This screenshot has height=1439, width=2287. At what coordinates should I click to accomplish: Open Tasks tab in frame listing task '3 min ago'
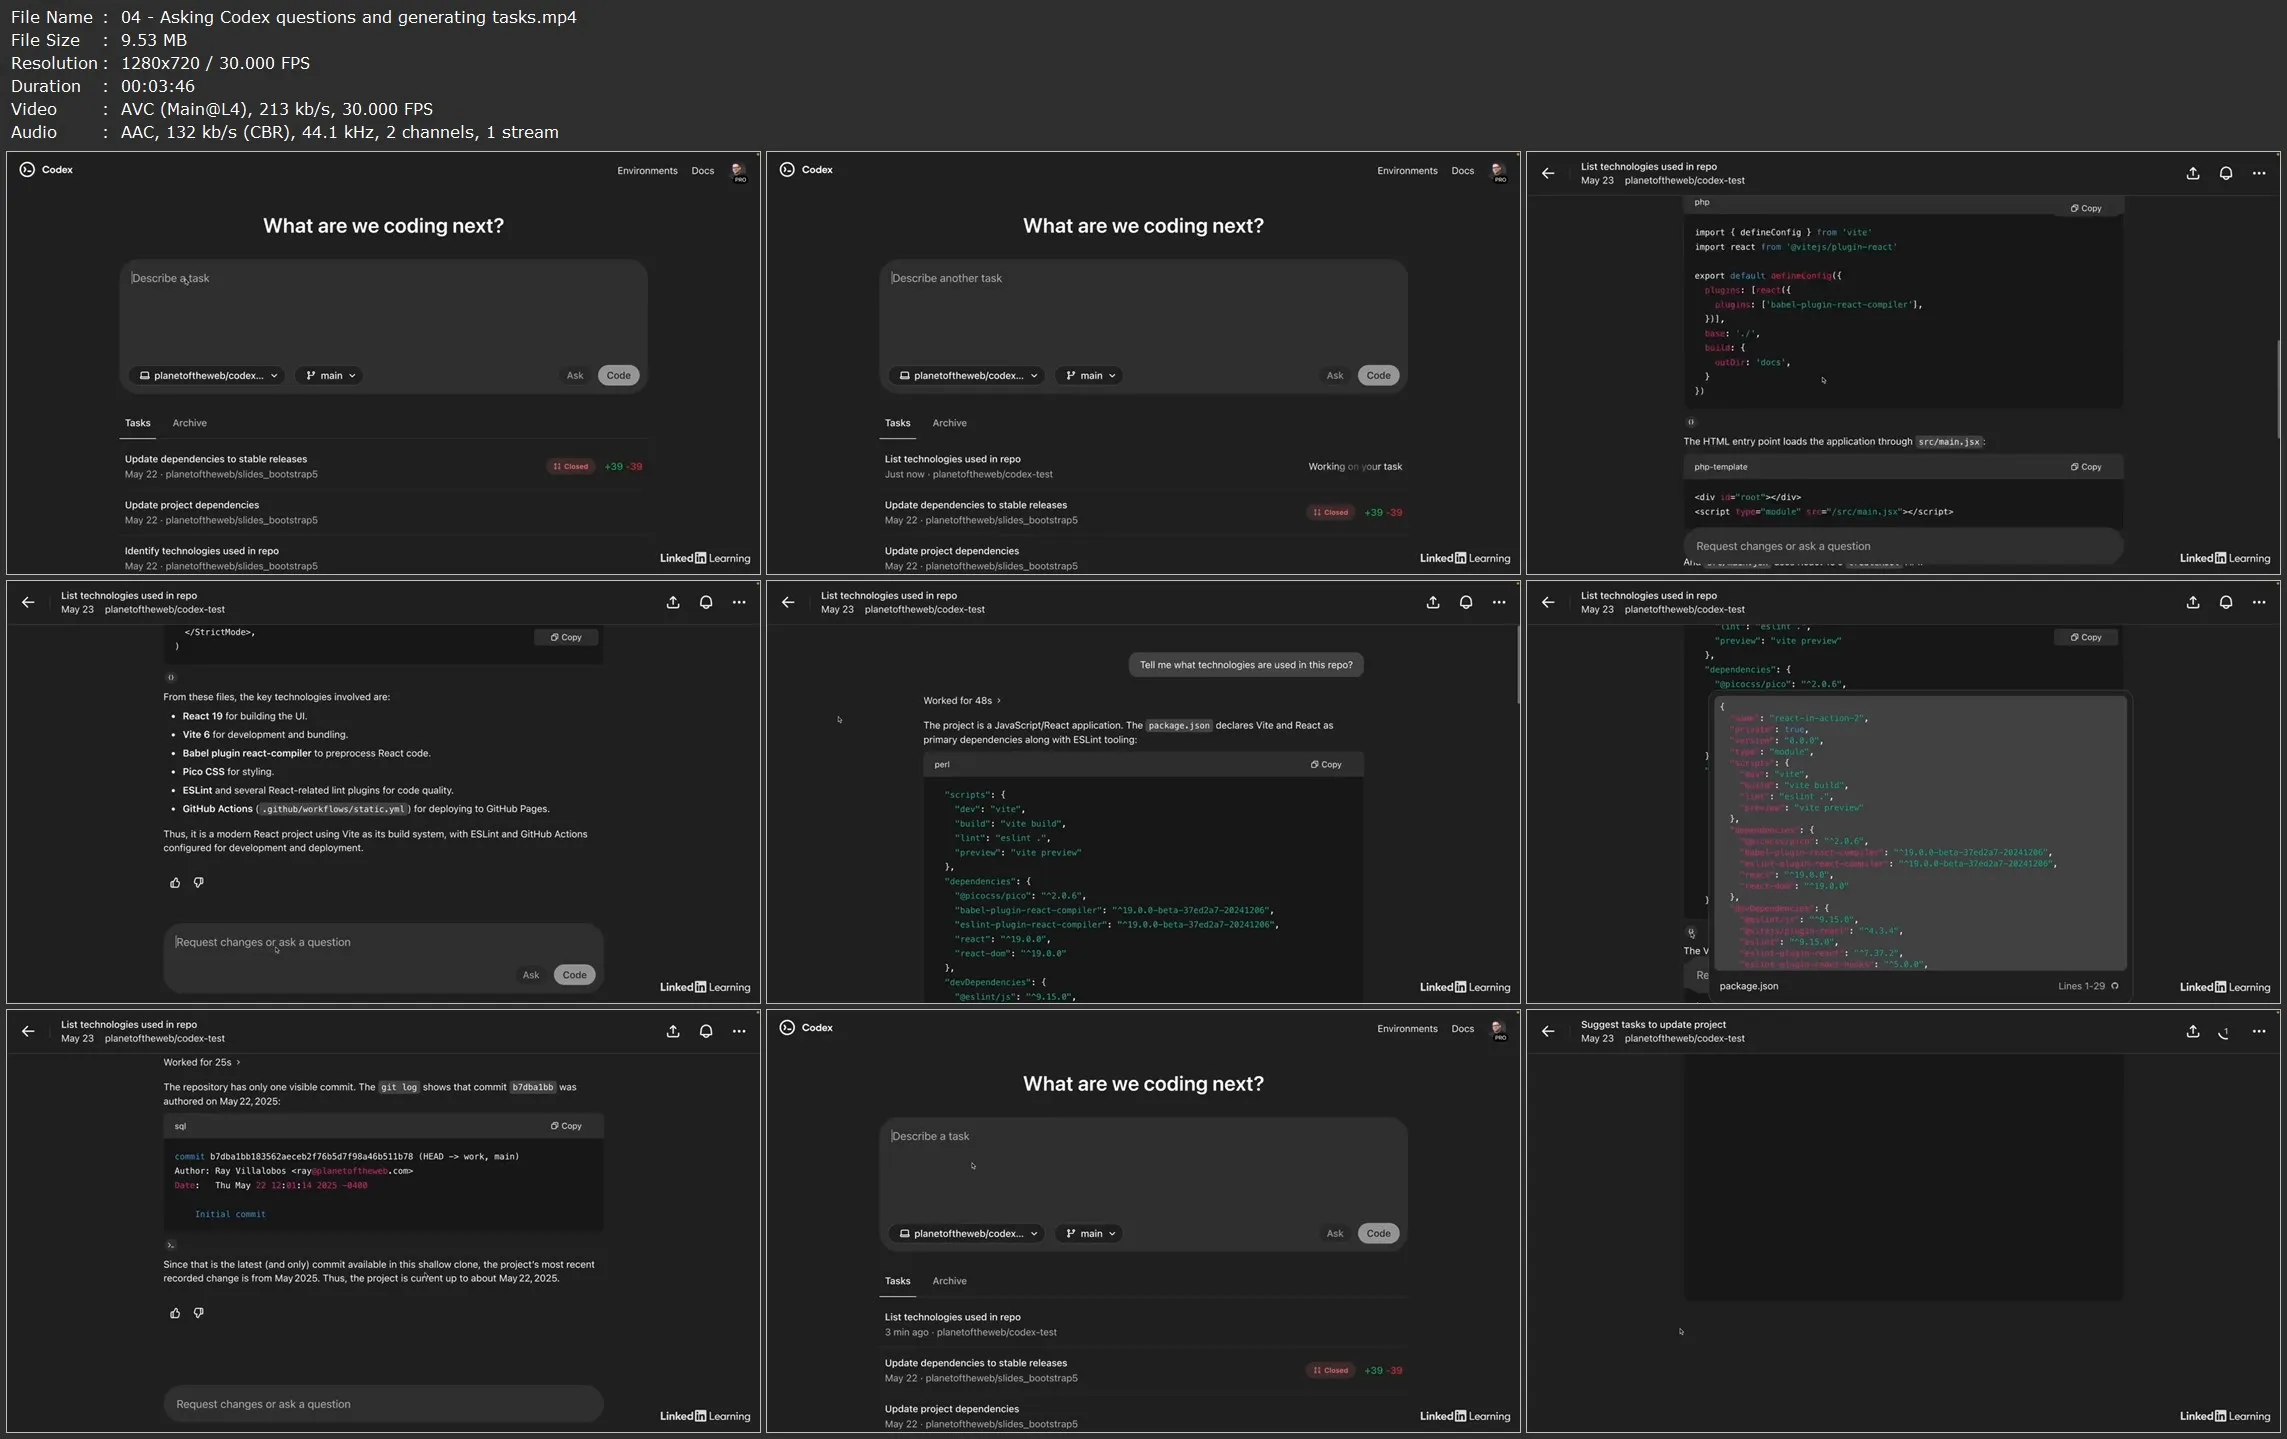(x=897, y=1281)
